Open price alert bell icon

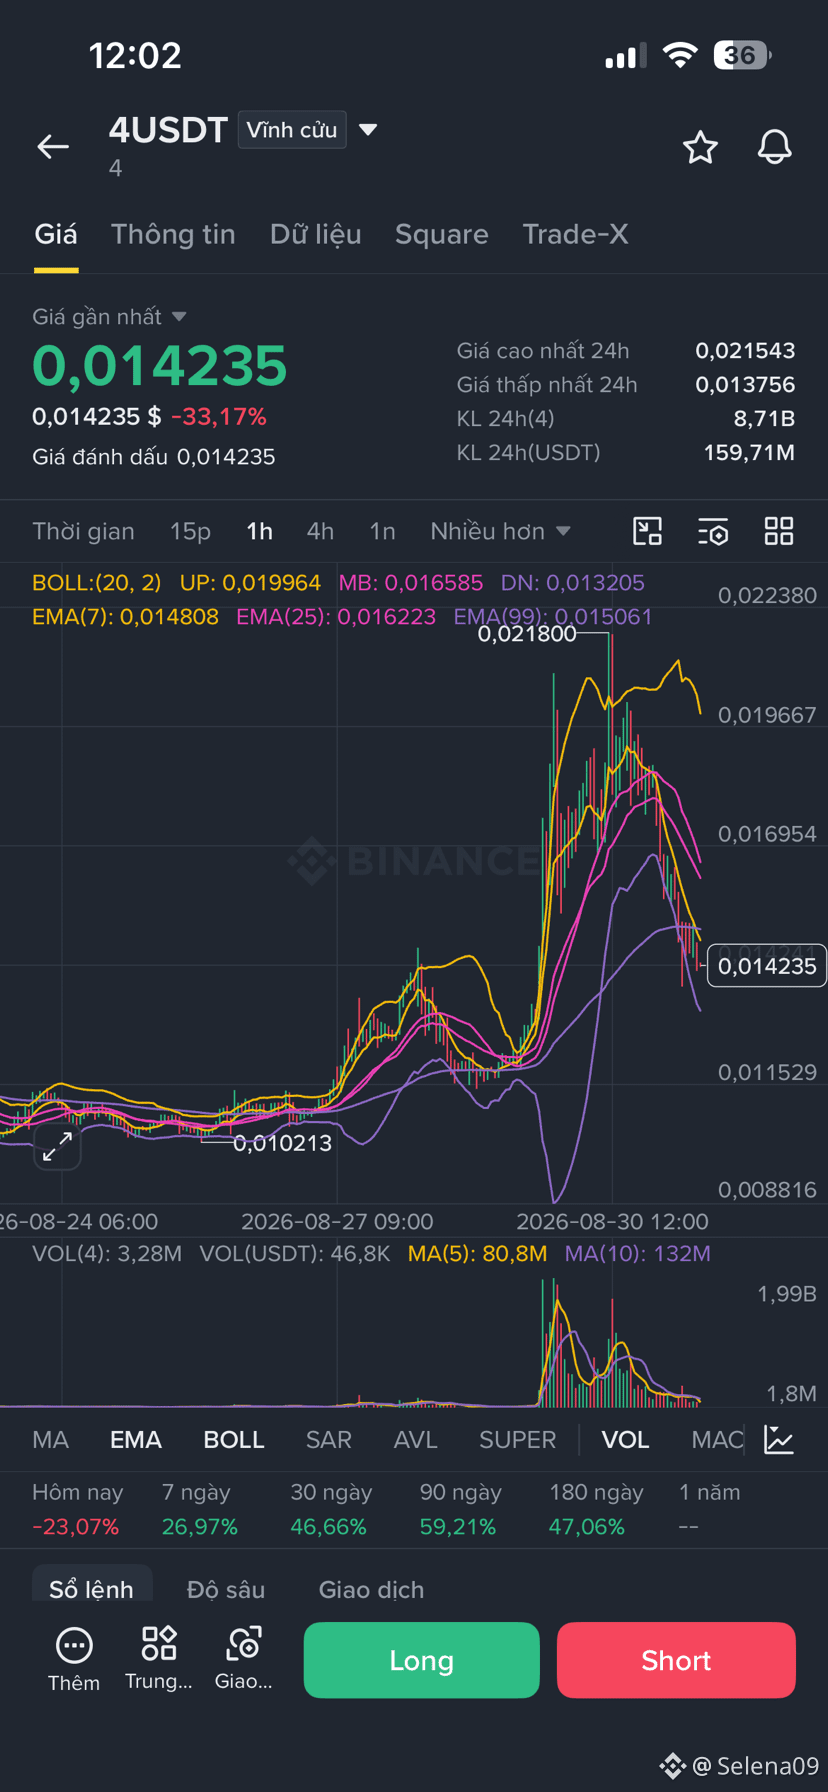pos(774,147)
